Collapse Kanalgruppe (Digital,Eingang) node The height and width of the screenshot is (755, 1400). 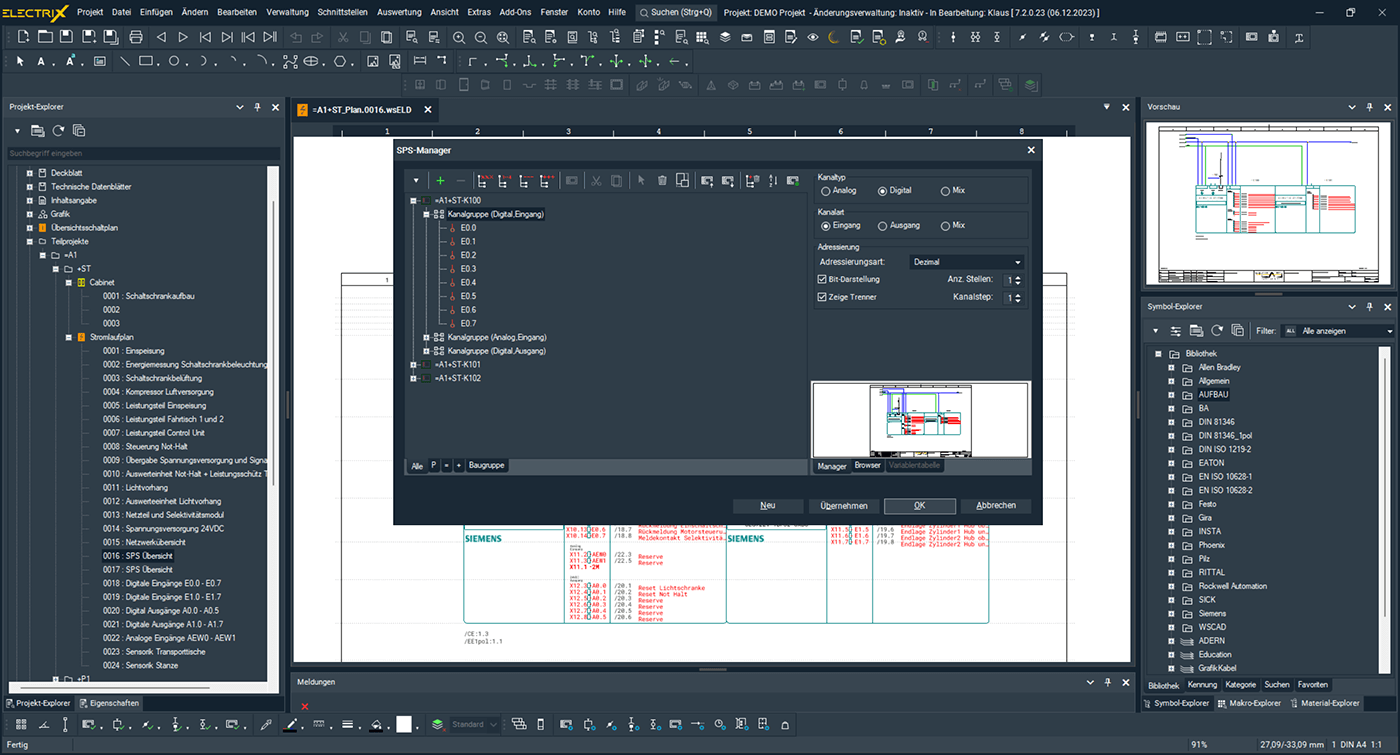tap(426, 214)
